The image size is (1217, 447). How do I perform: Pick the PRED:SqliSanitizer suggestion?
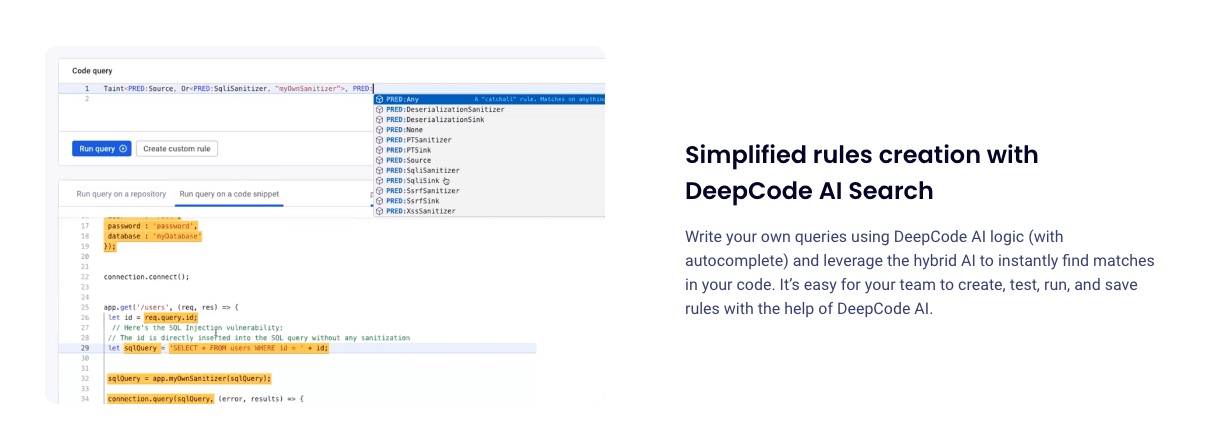pos(489,170)
